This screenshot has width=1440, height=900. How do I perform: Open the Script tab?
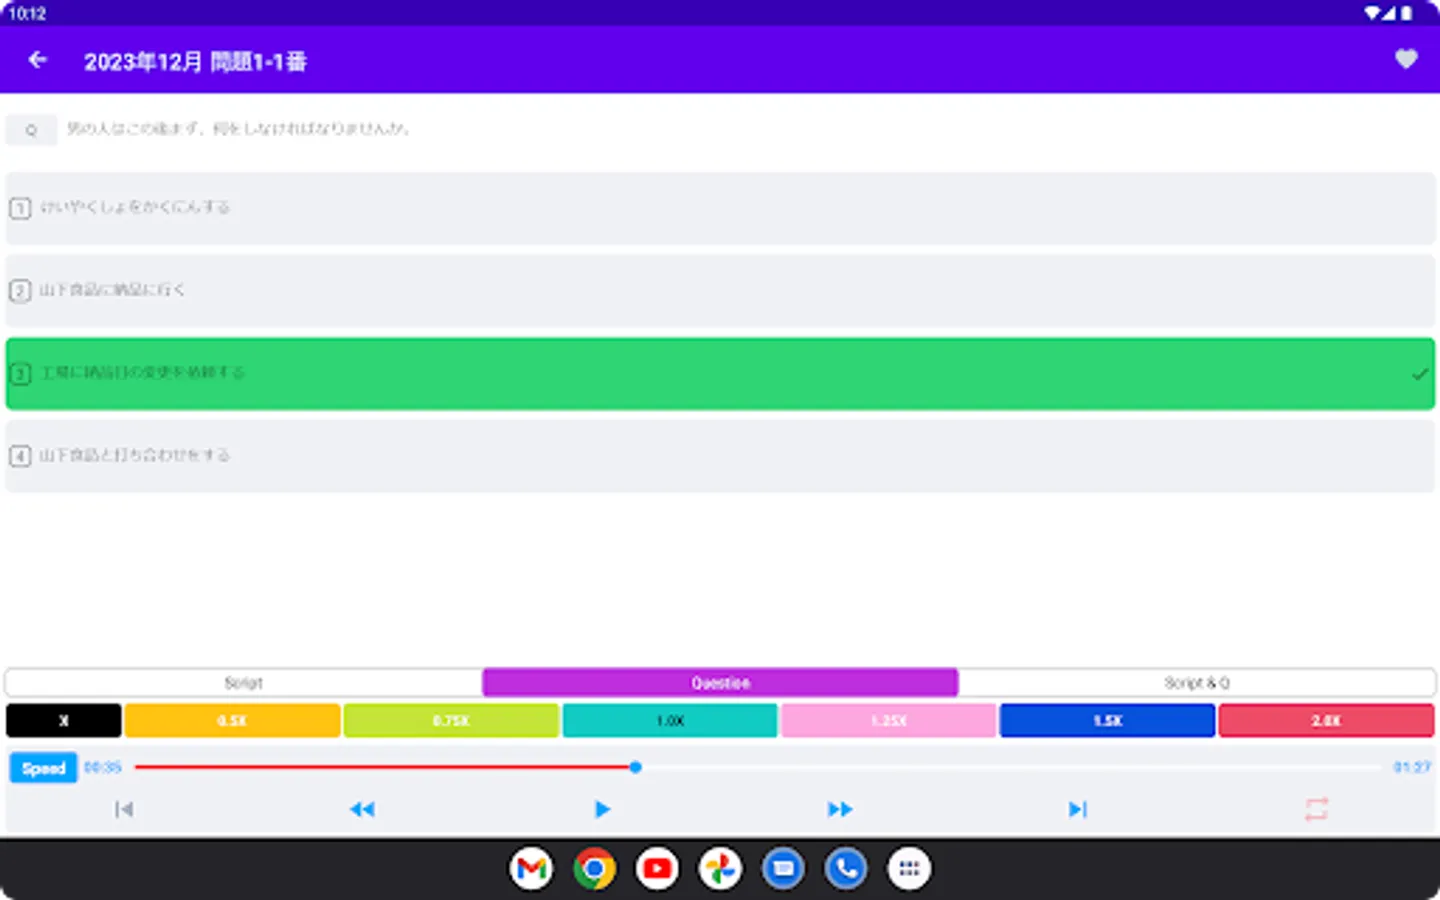coord(243,682)
